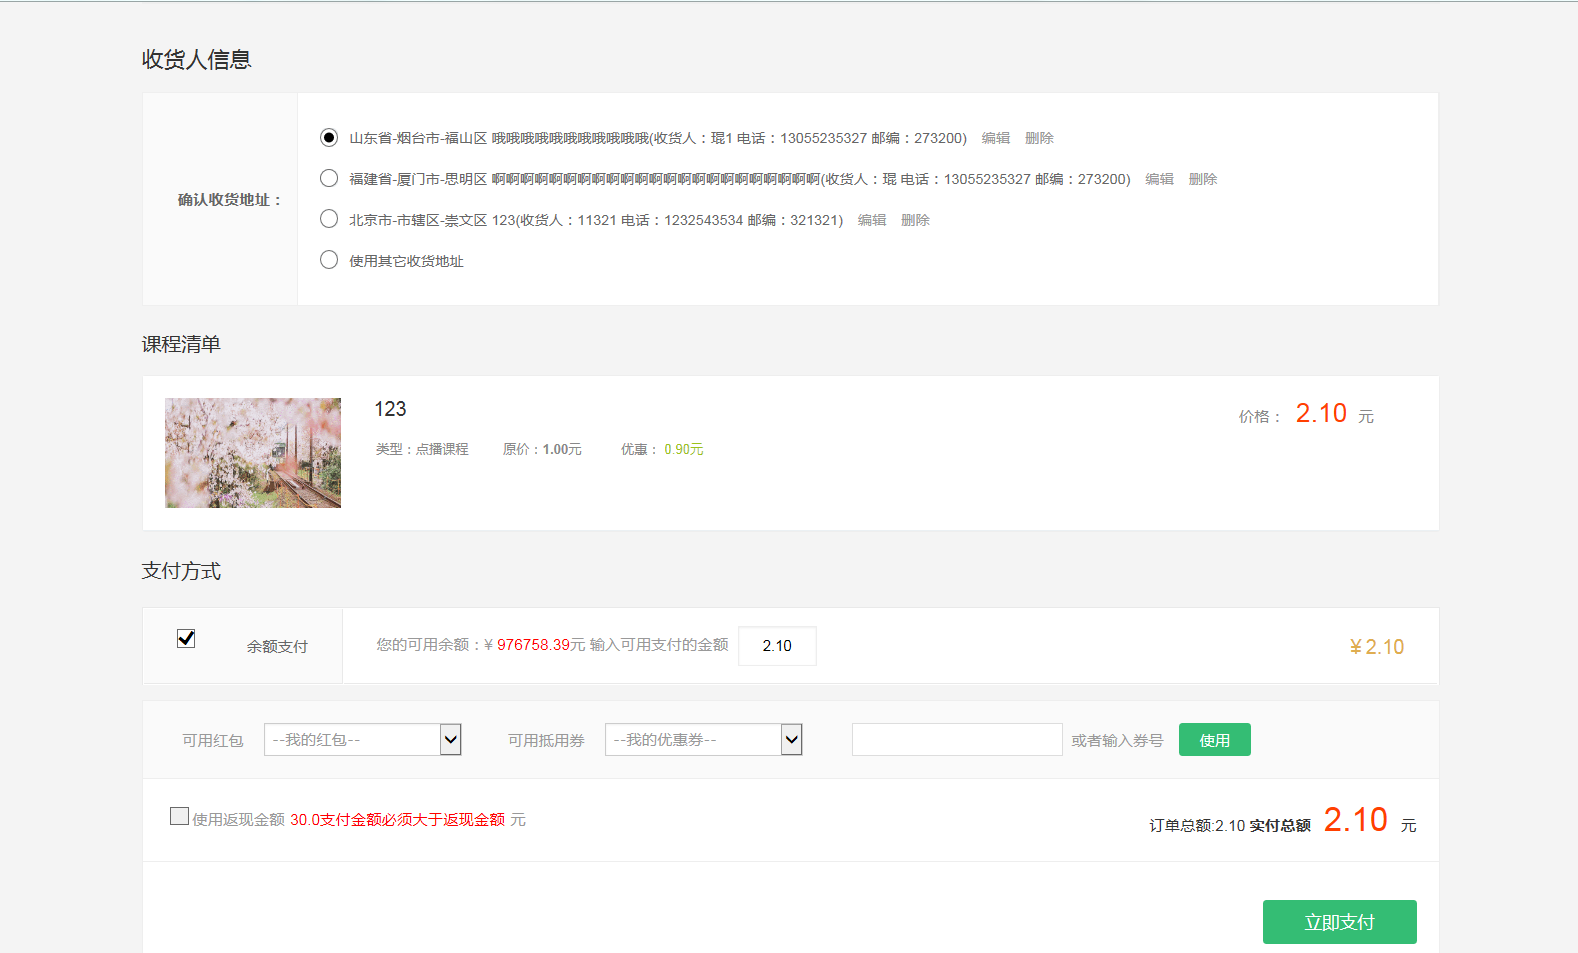The width and height of the screenshot is (1578, 953).
Task: Click the 优惠：0.90元 discount text
Action: click(662, 450)
